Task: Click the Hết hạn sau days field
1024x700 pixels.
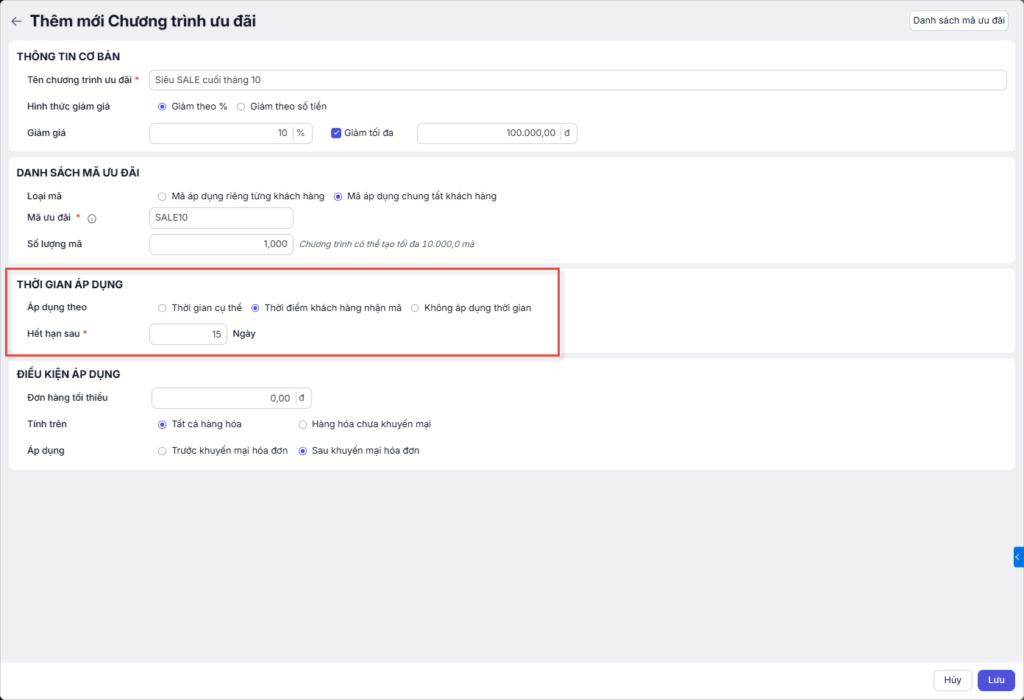Action: coord(187,334)
